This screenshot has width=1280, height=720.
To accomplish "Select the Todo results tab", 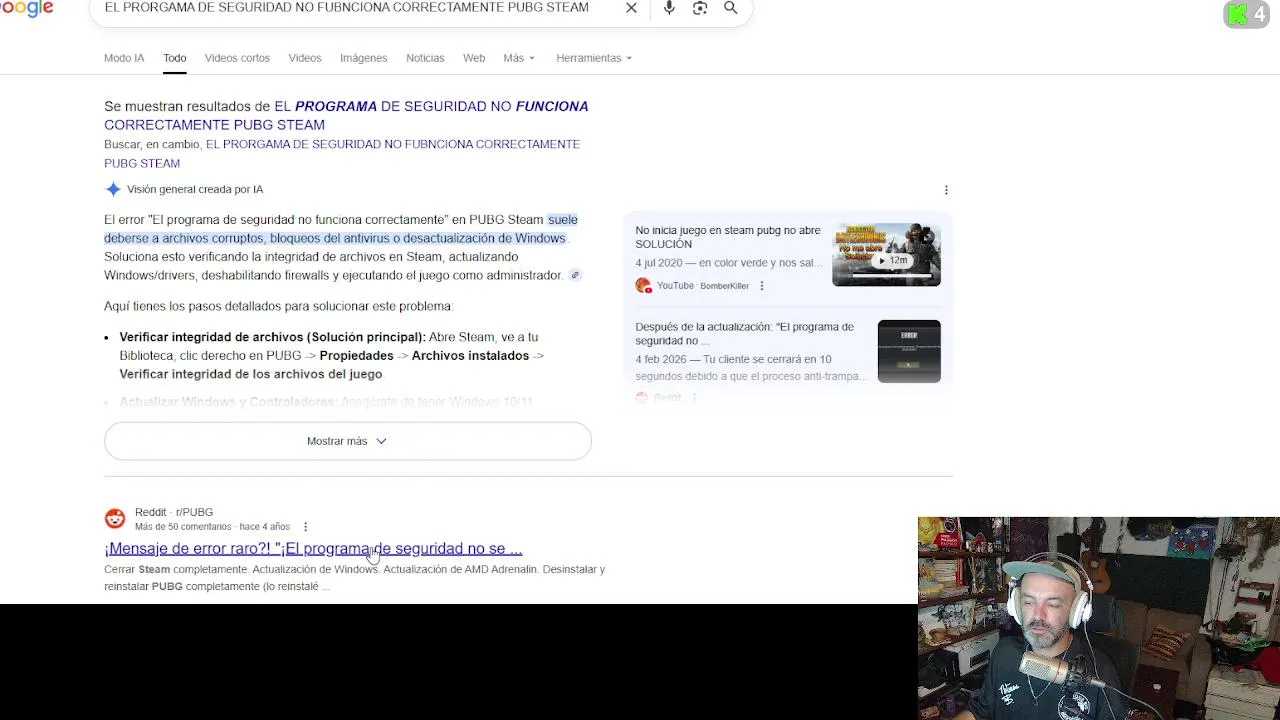I will (x=175, y=58).
